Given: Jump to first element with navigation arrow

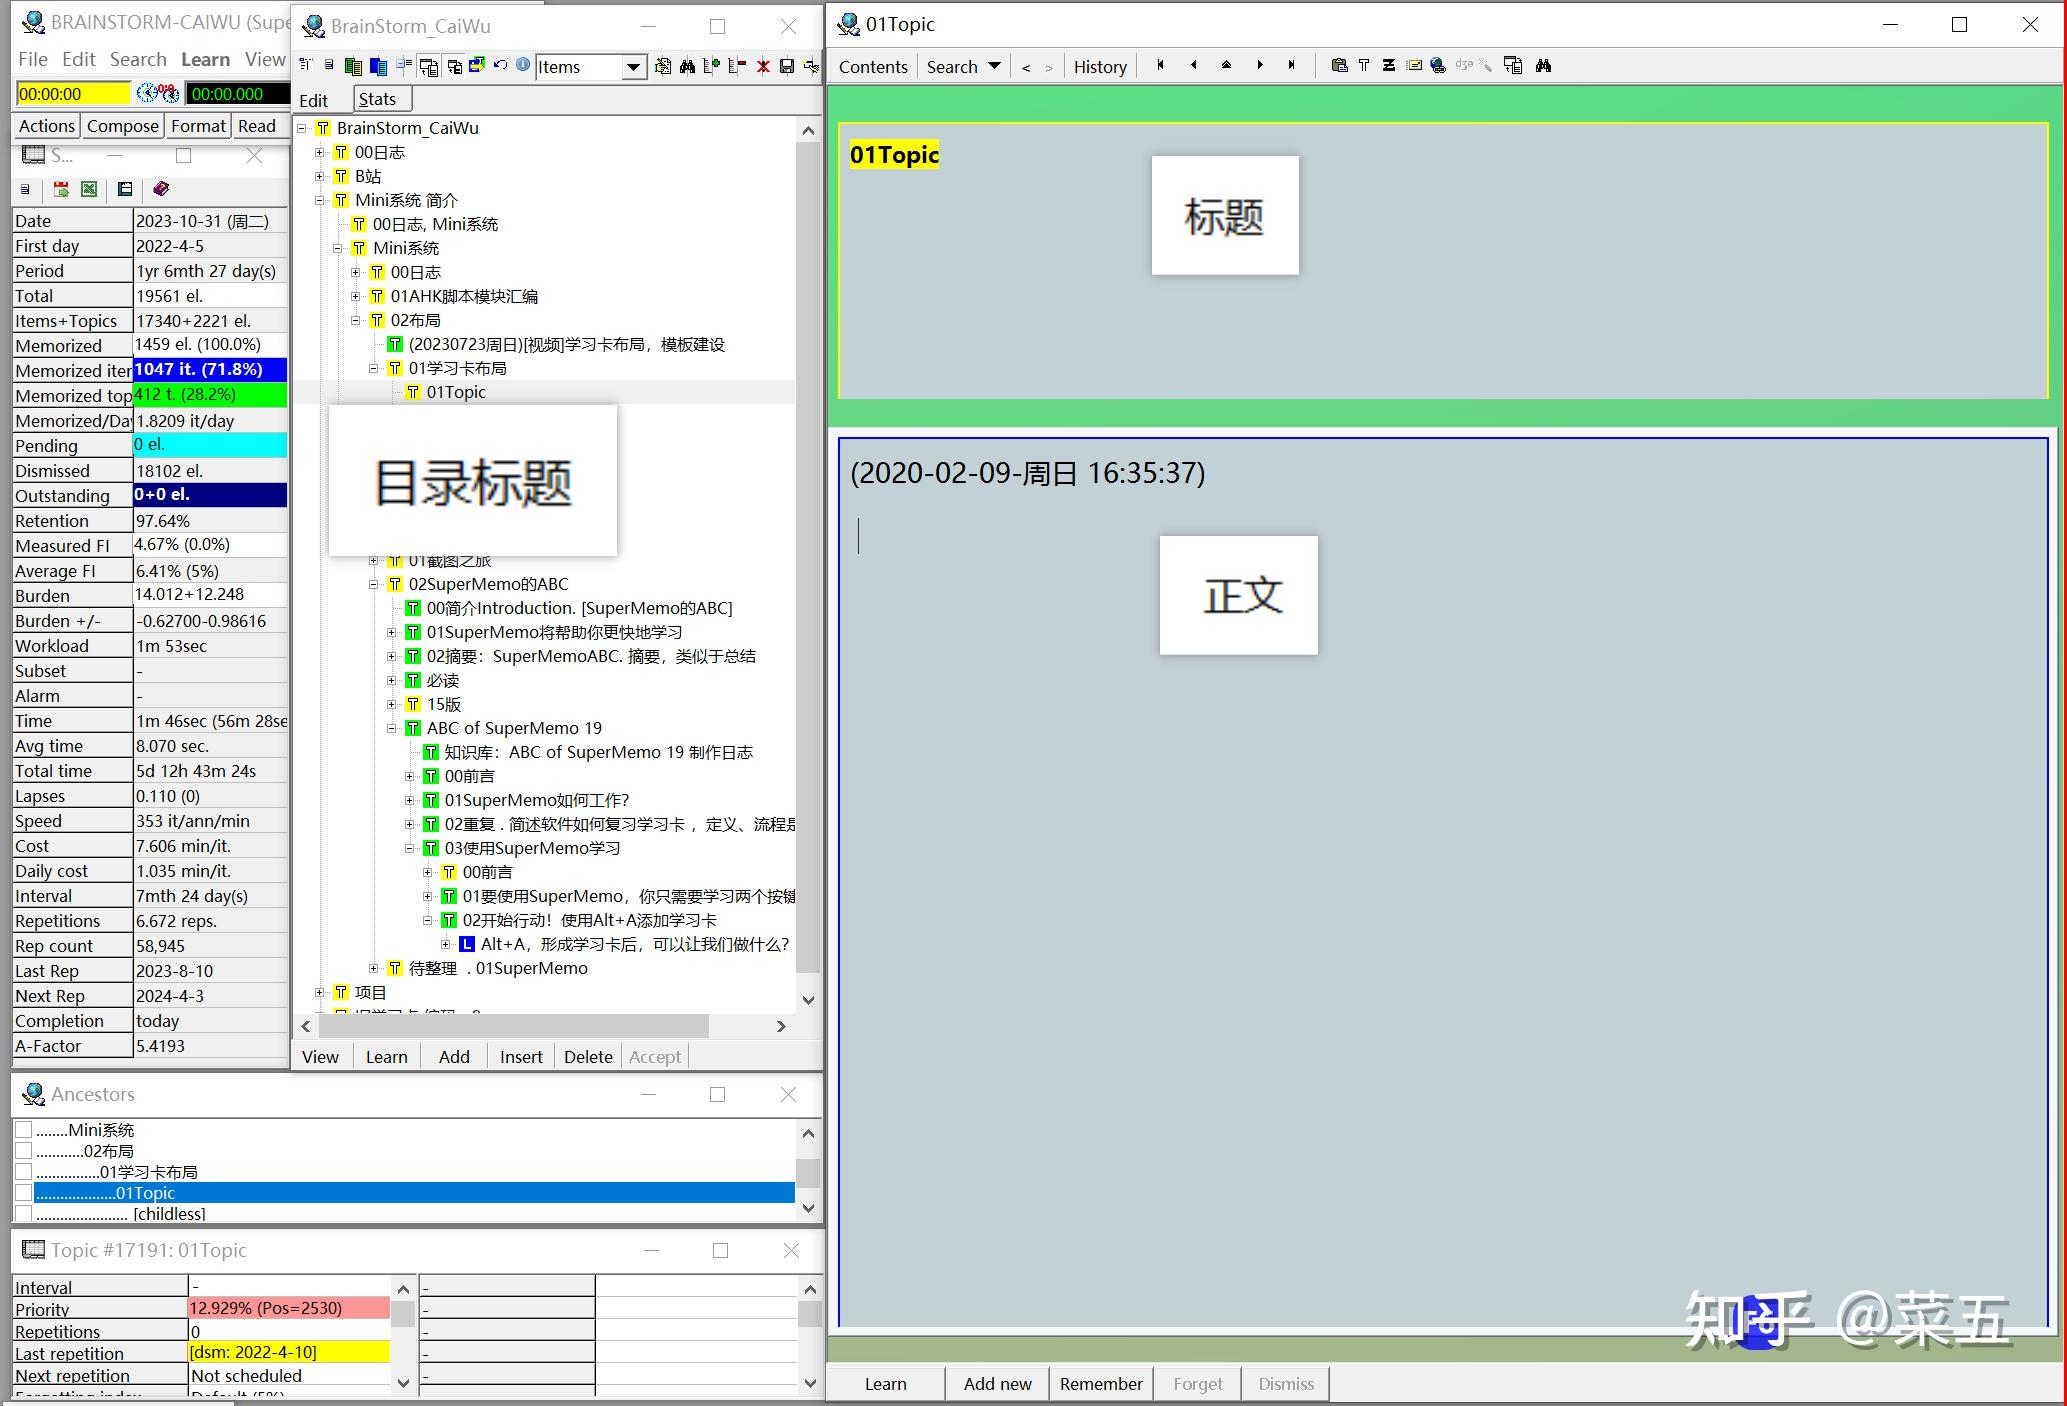Looking at the screenshot, I should (1160, 66).
